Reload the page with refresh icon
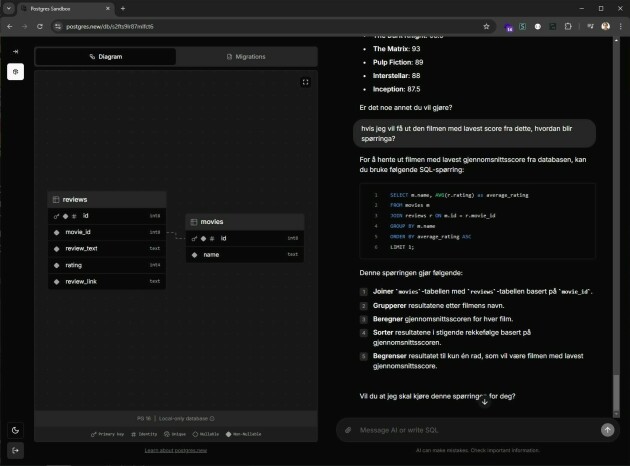This screenshot has height=466, width=630. click(x=40, y=27)
